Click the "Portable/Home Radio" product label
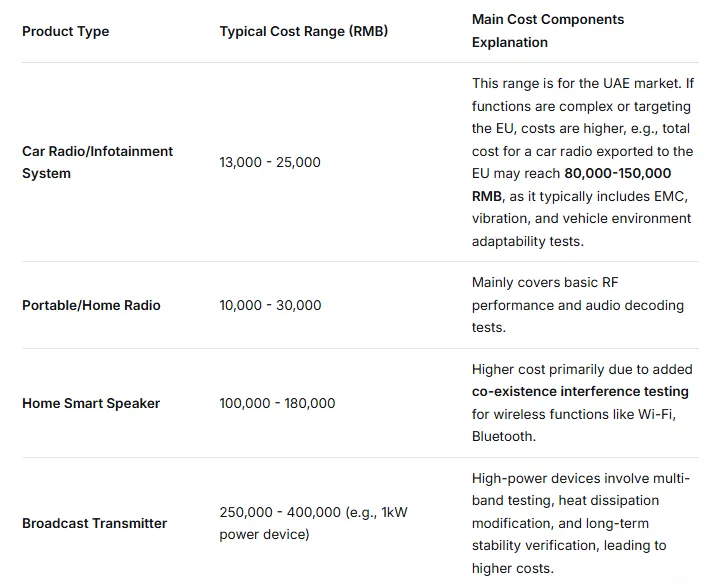721x583 pixels. (x=91, y=305)
